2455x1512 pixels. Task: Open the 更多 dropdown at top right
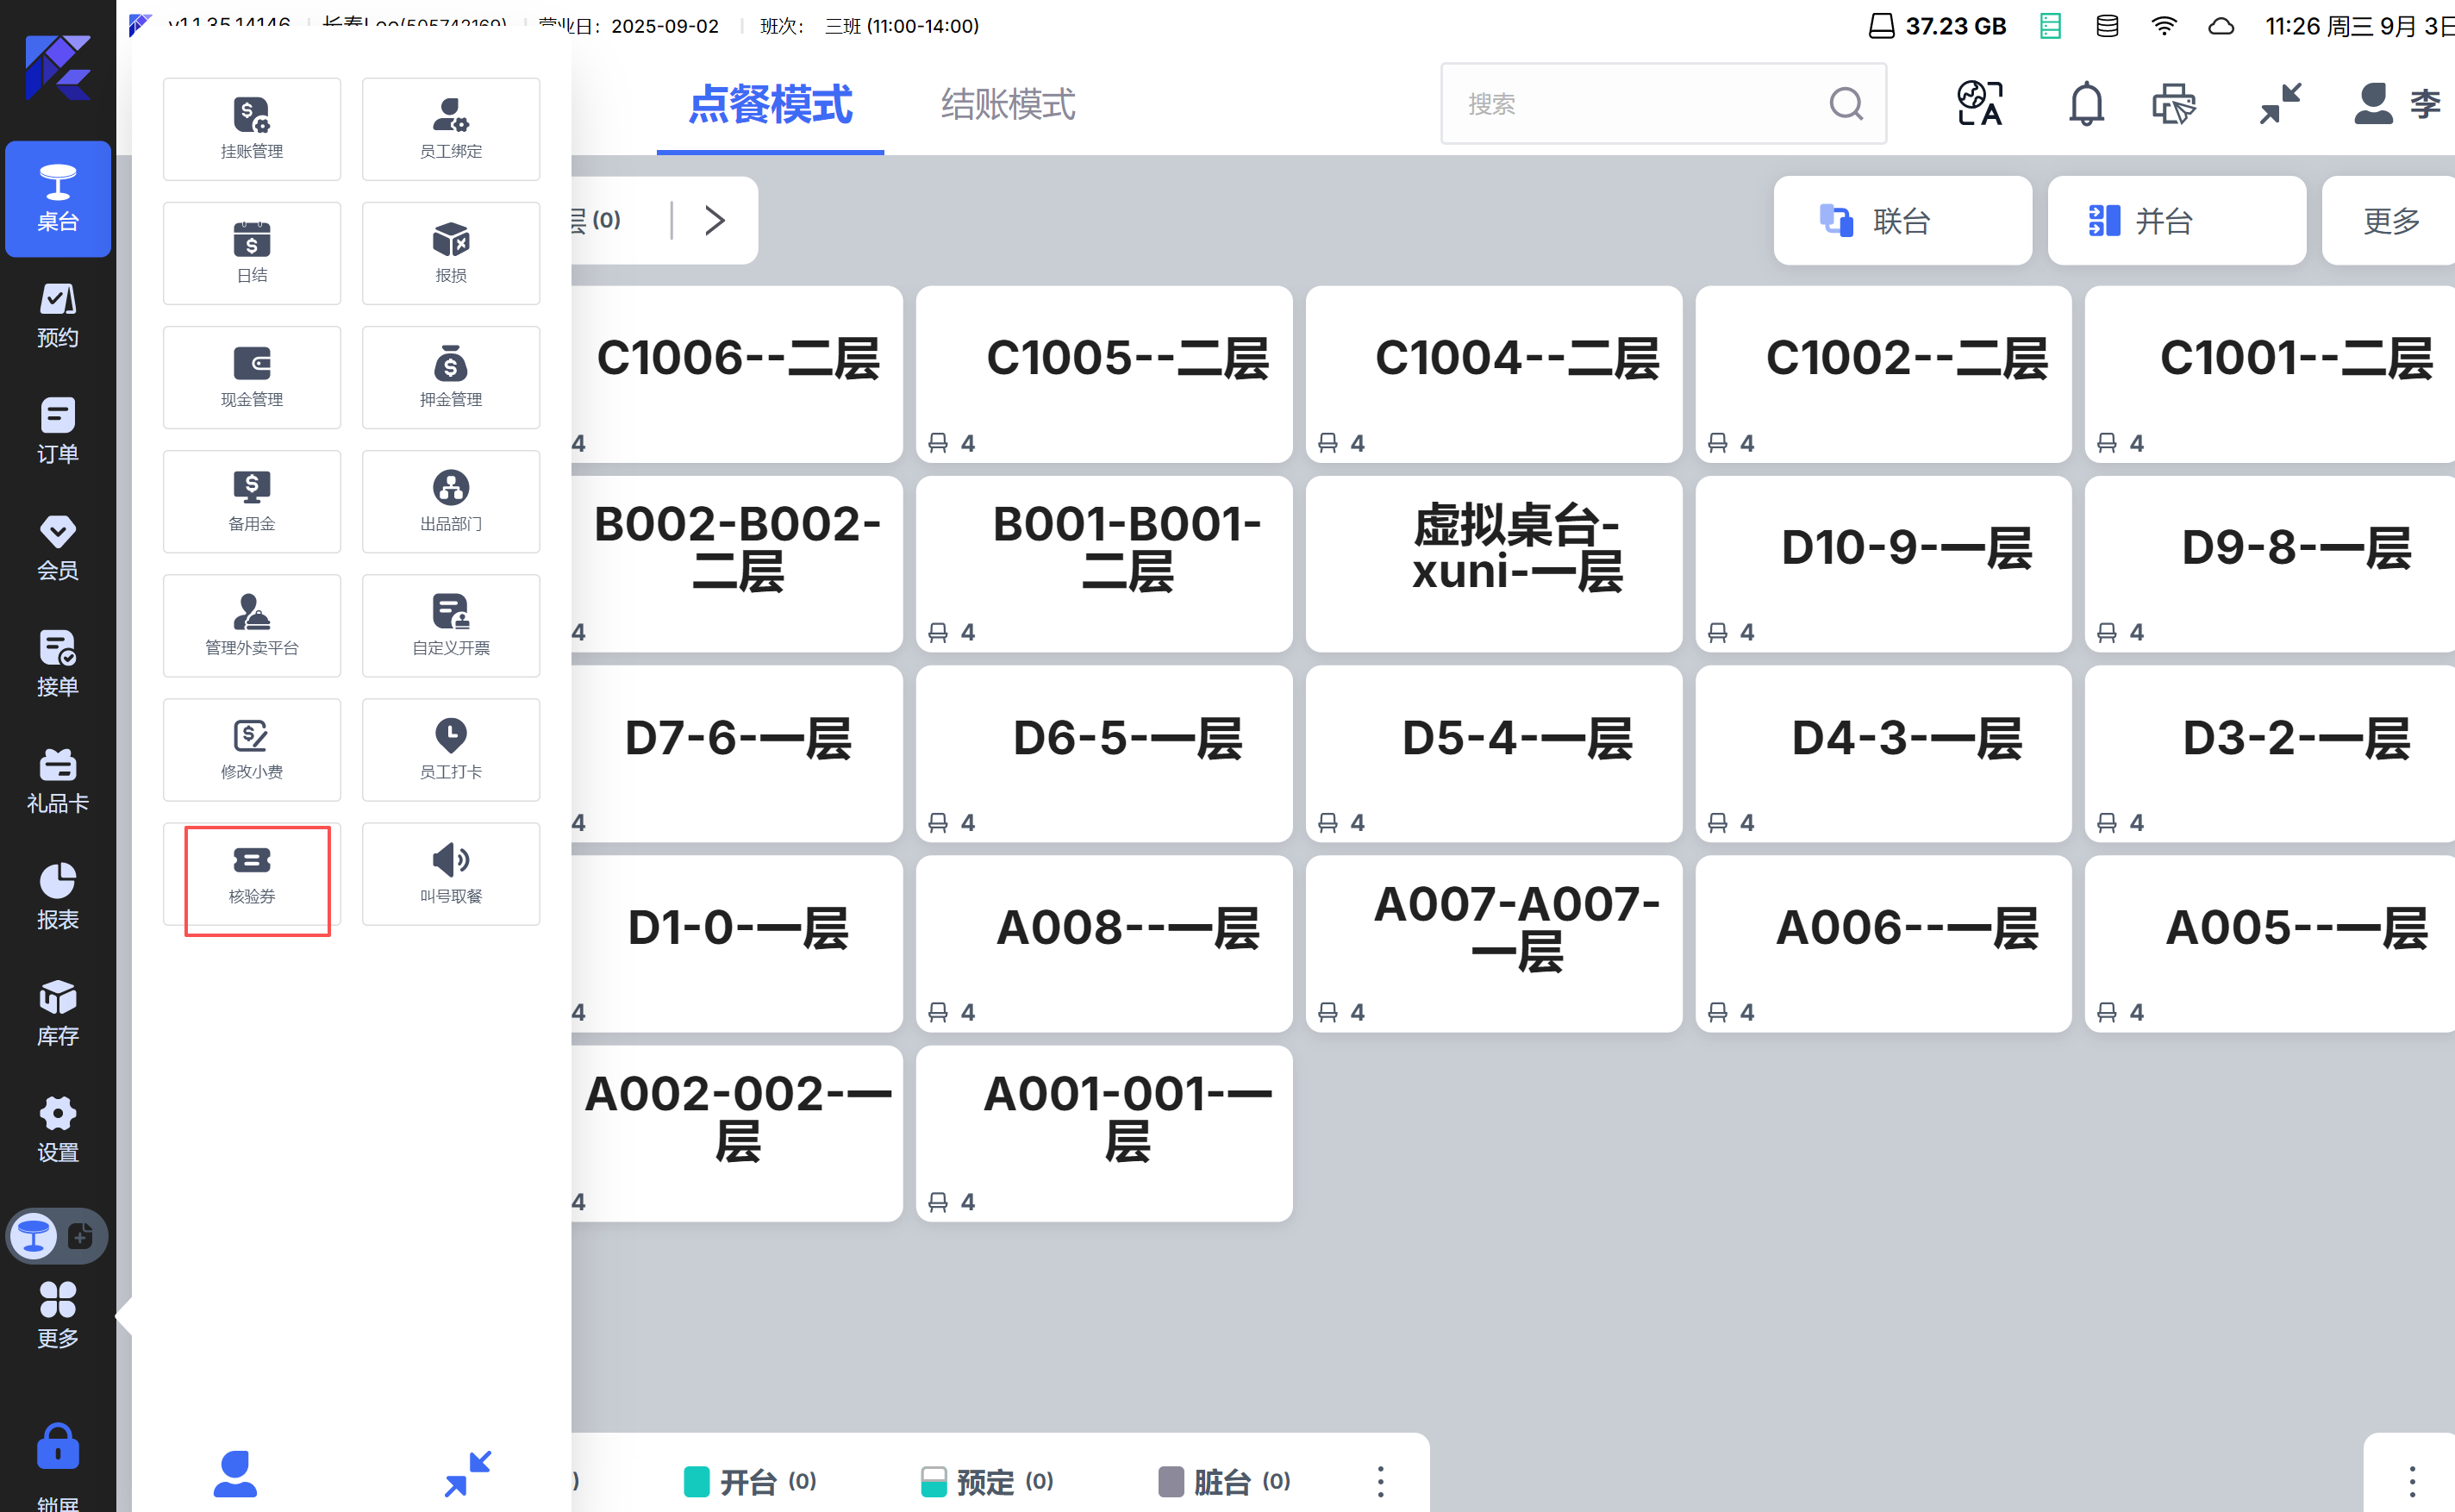(2390, 221)
